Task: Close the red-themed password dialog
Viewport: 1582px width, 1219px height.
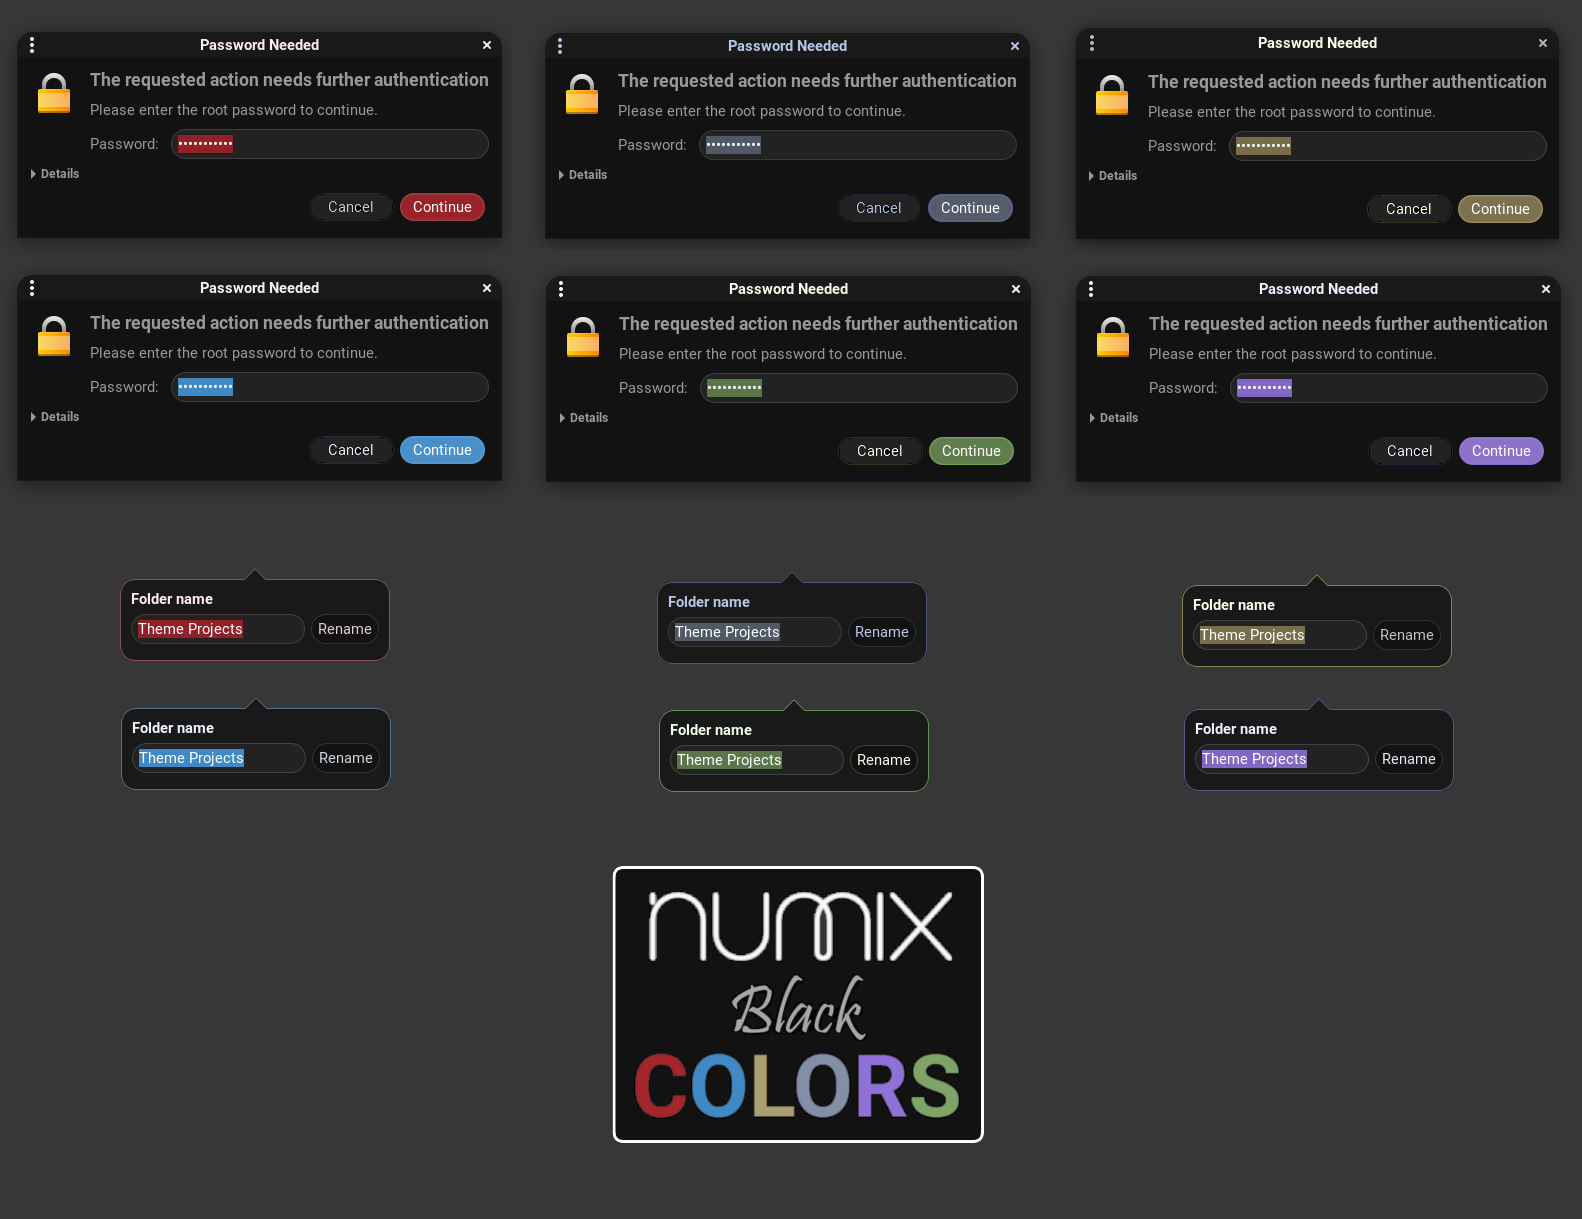Action: [487, 45]
